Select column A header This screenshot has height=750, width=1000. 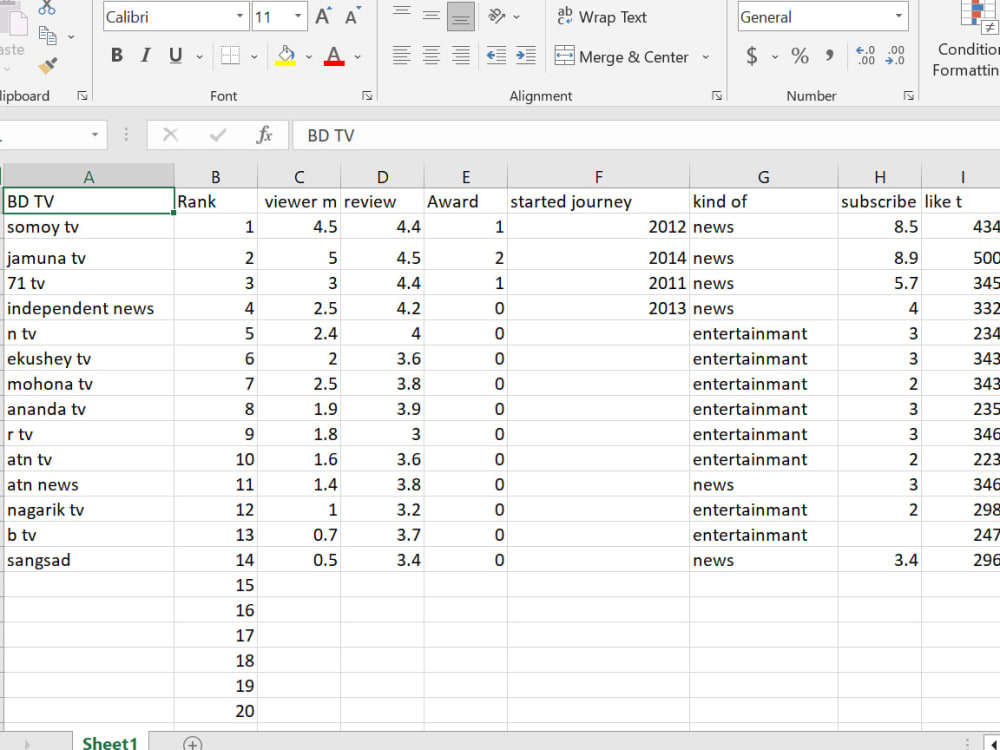click(89, 177)
